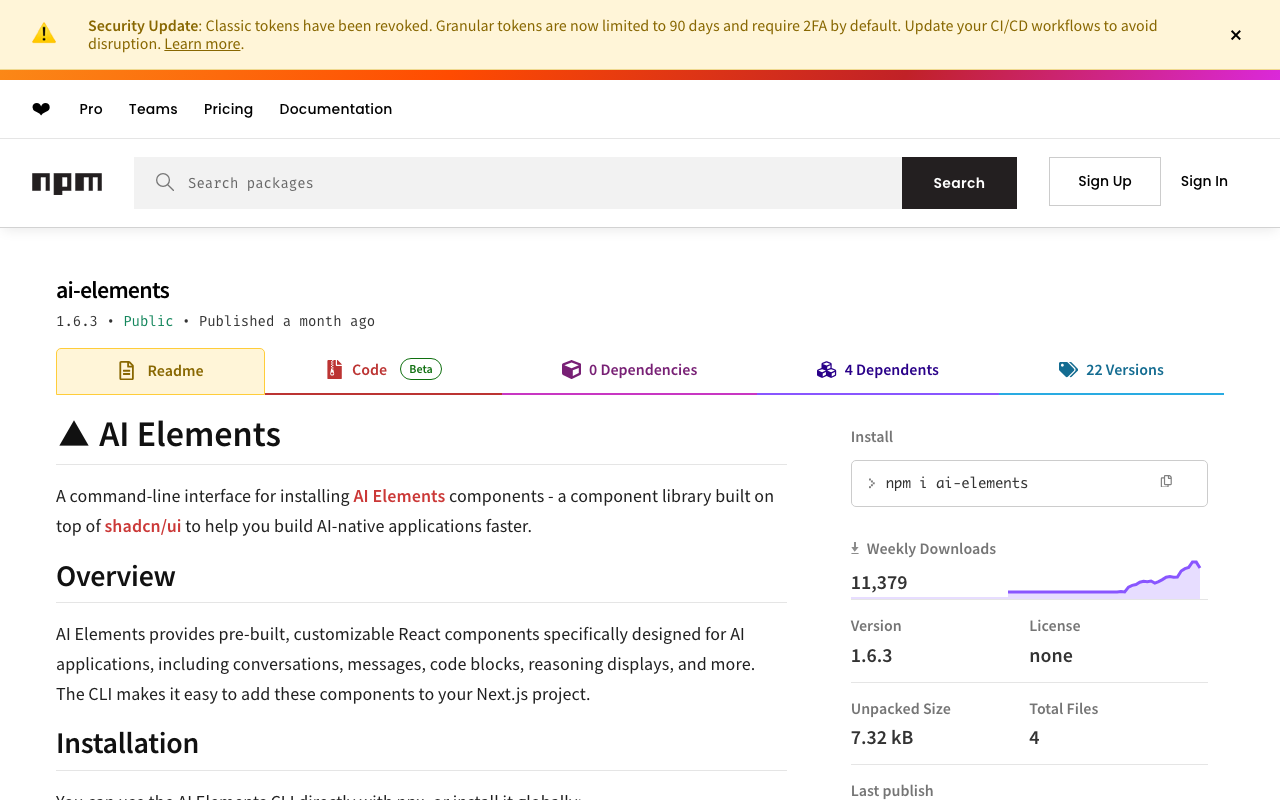
Task: Click the Sign Up button
Action: click(1104, 181)
